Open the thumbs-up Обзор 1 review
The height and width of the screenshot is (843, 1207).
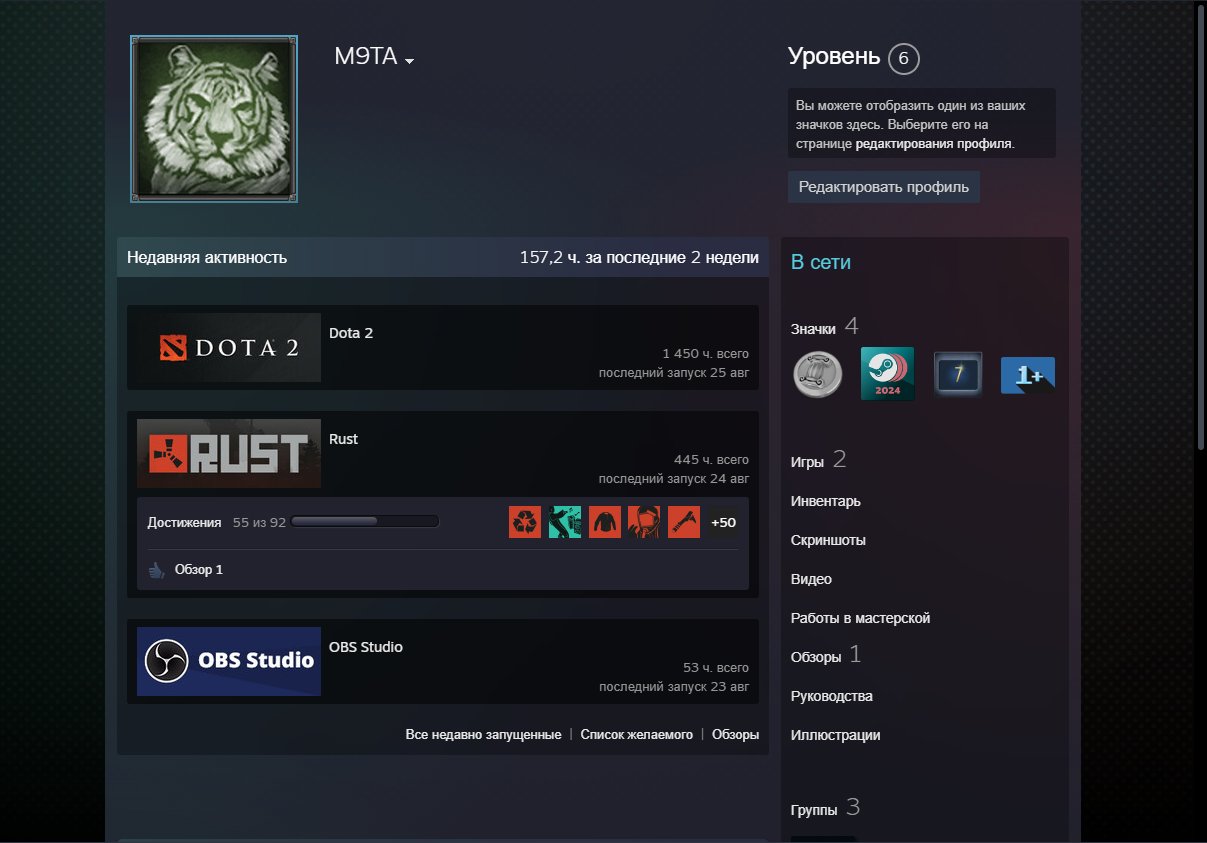[187, 570]
